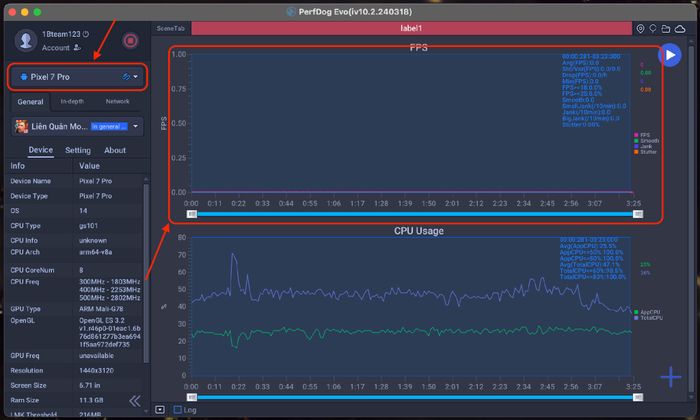Click the user profile avatar

(x=25, y=41)
